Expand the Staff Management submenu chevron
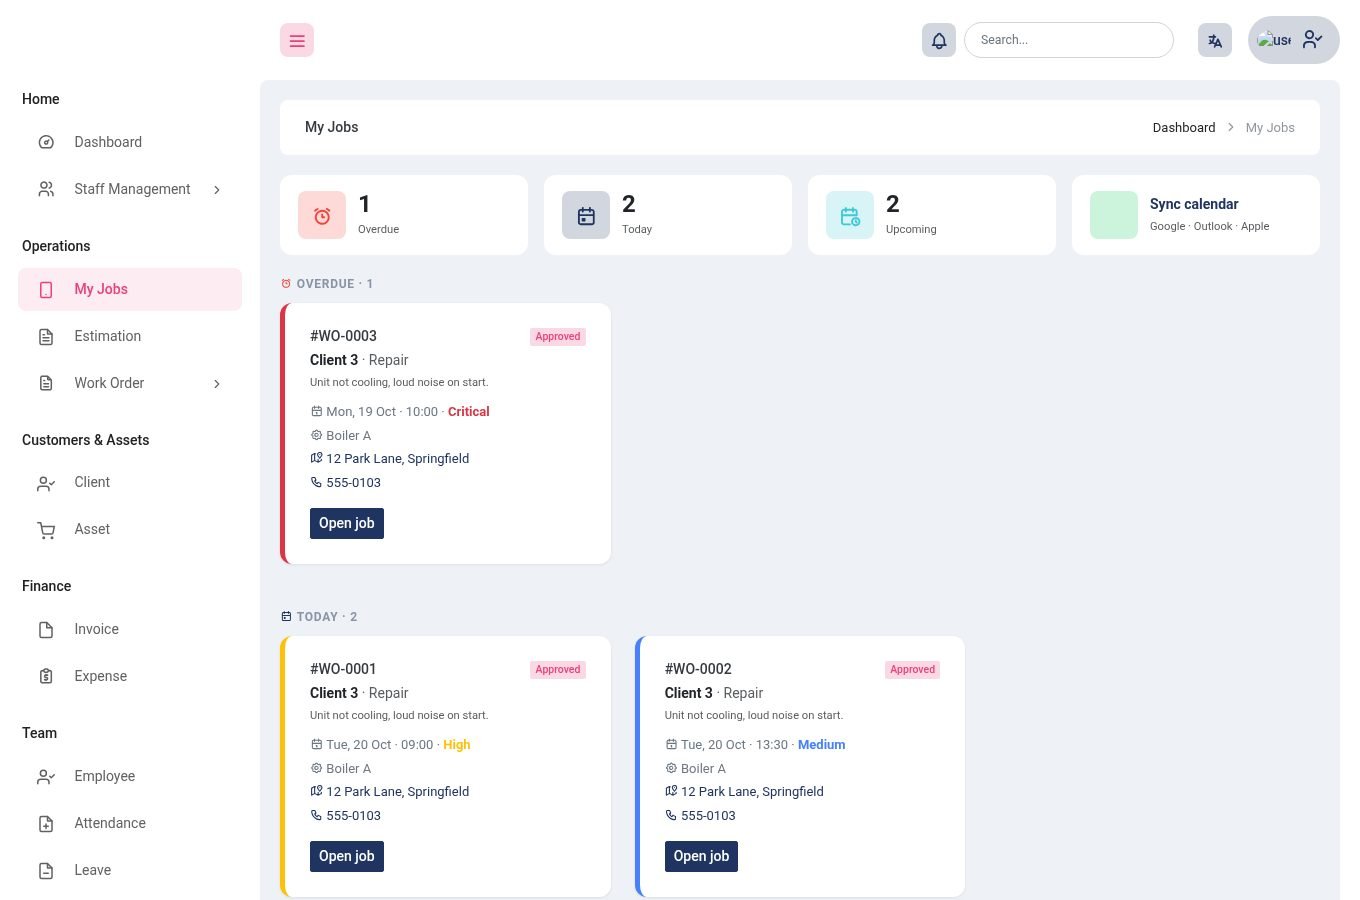 (217, 189)
